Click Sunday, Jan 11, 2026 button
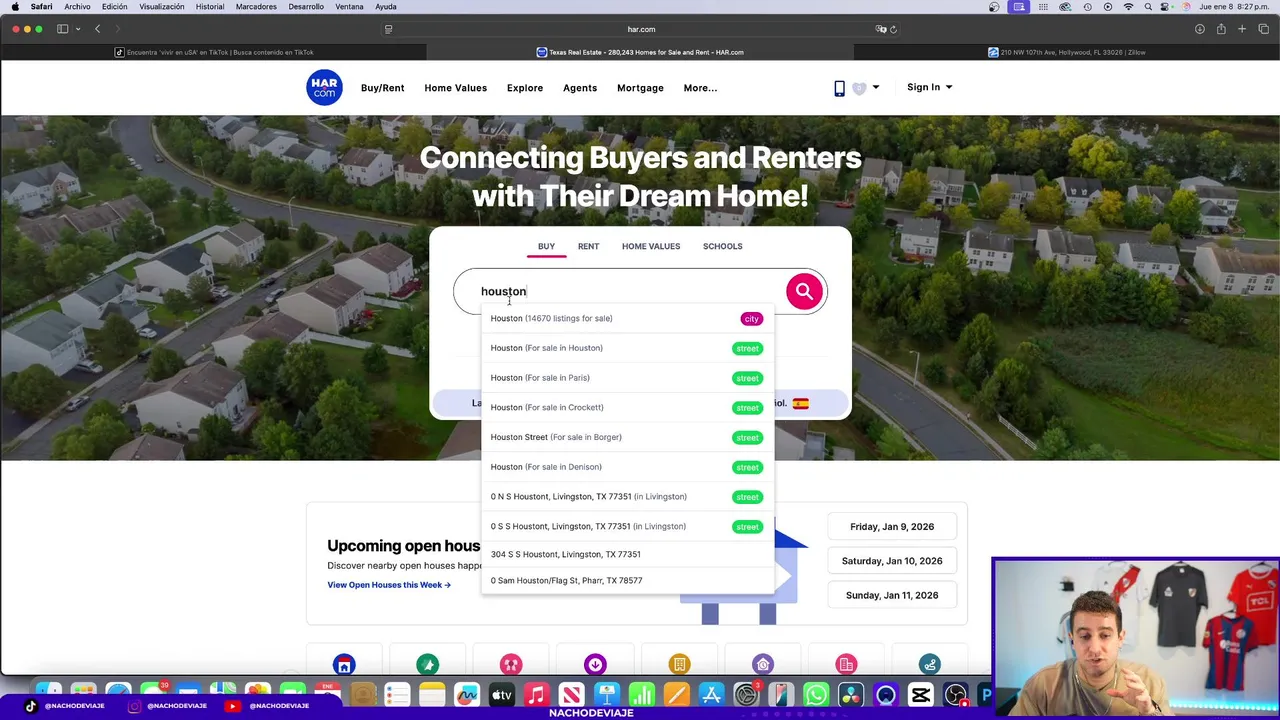 892,595
